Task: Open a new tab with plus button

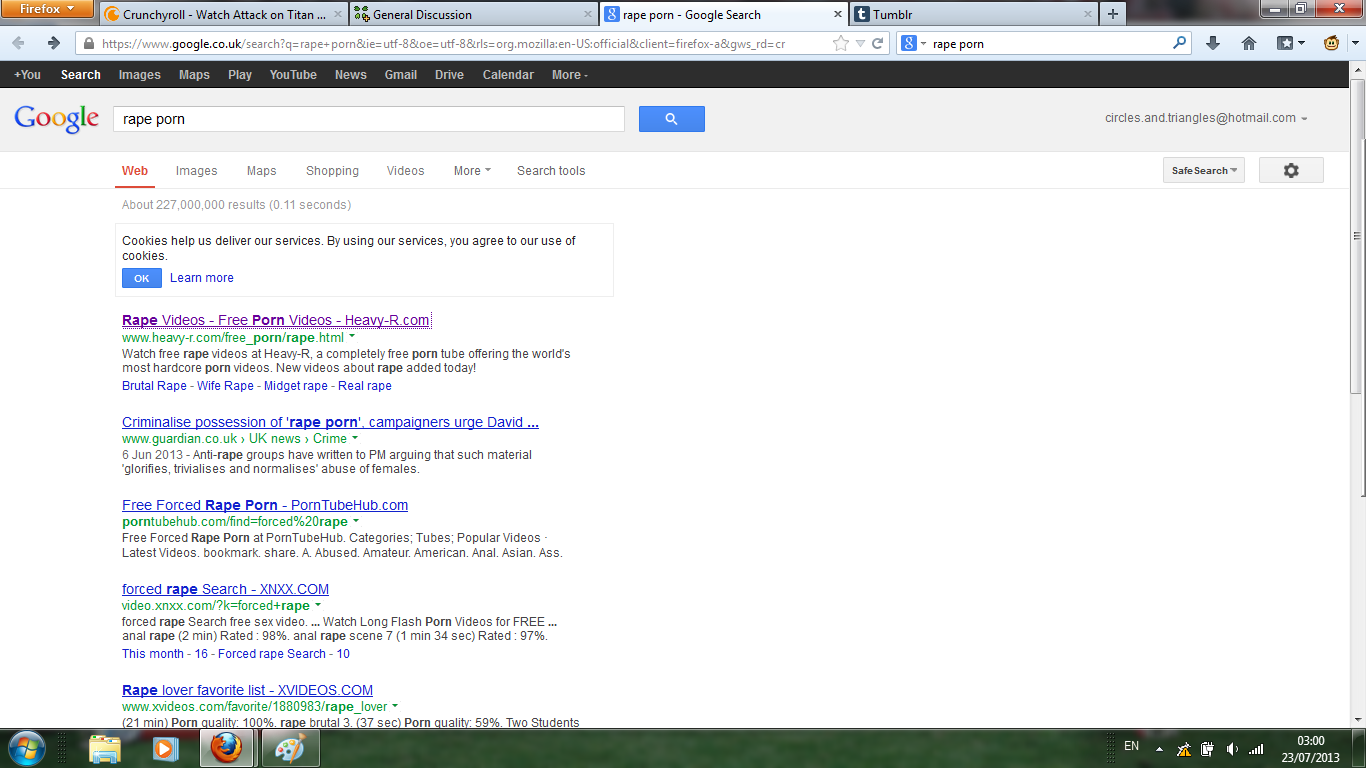Action: [1112, 14]
